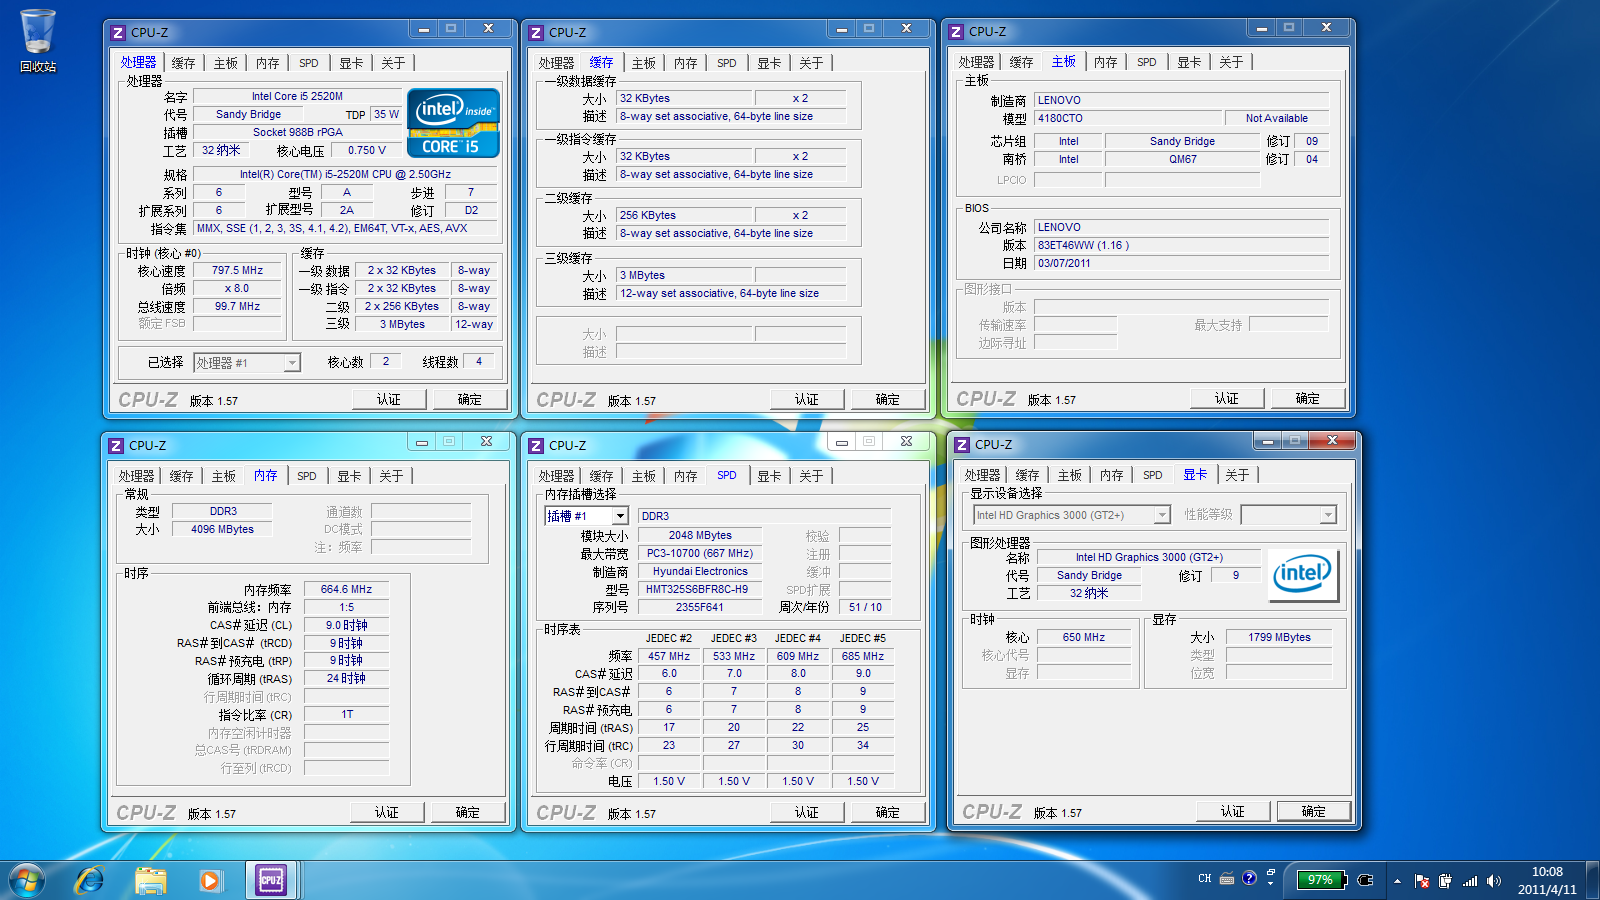Click the CPU-Z title icon of SPD window

pyautogui.click(x=536, y=445)
